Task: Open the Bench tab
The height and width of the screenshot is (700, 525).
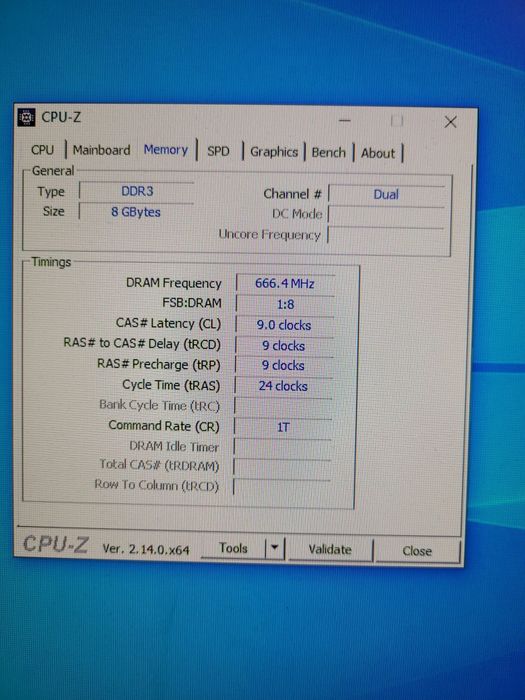Action: click(329, 153)
